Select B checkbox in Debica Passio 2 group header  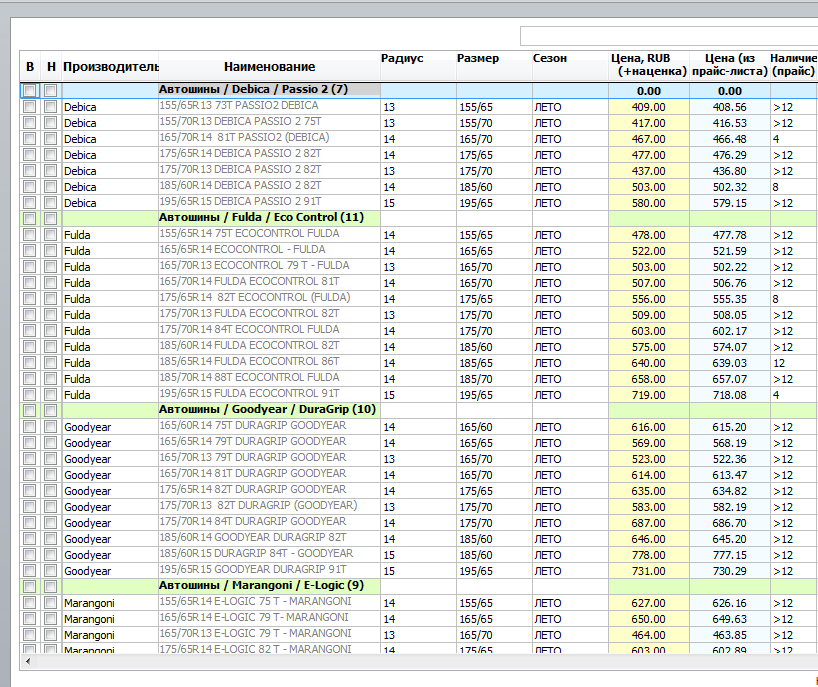coord(30,90)
